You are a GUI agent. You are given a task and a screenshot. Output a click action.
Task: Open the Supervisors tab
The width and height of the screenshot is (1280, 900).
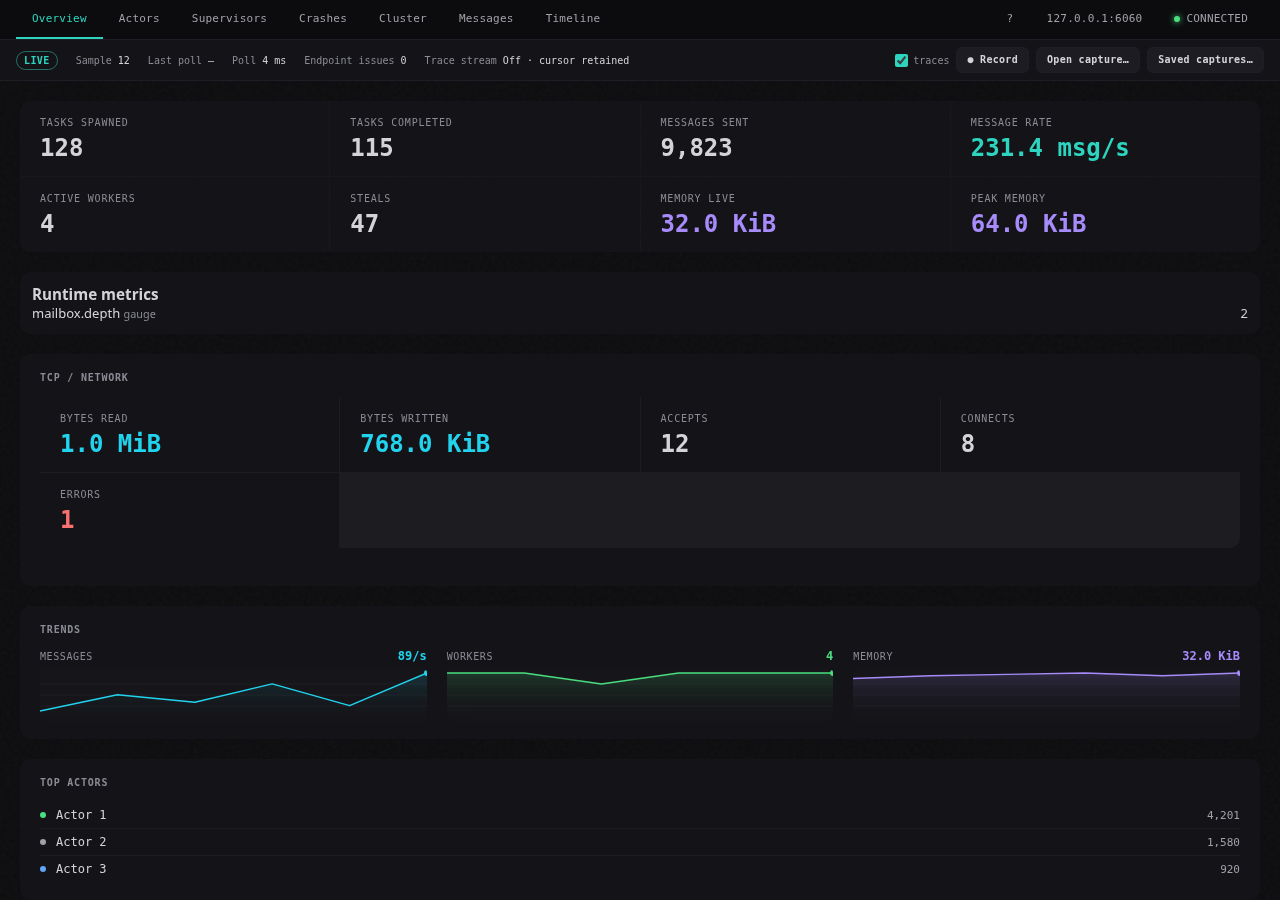[229, 19]
